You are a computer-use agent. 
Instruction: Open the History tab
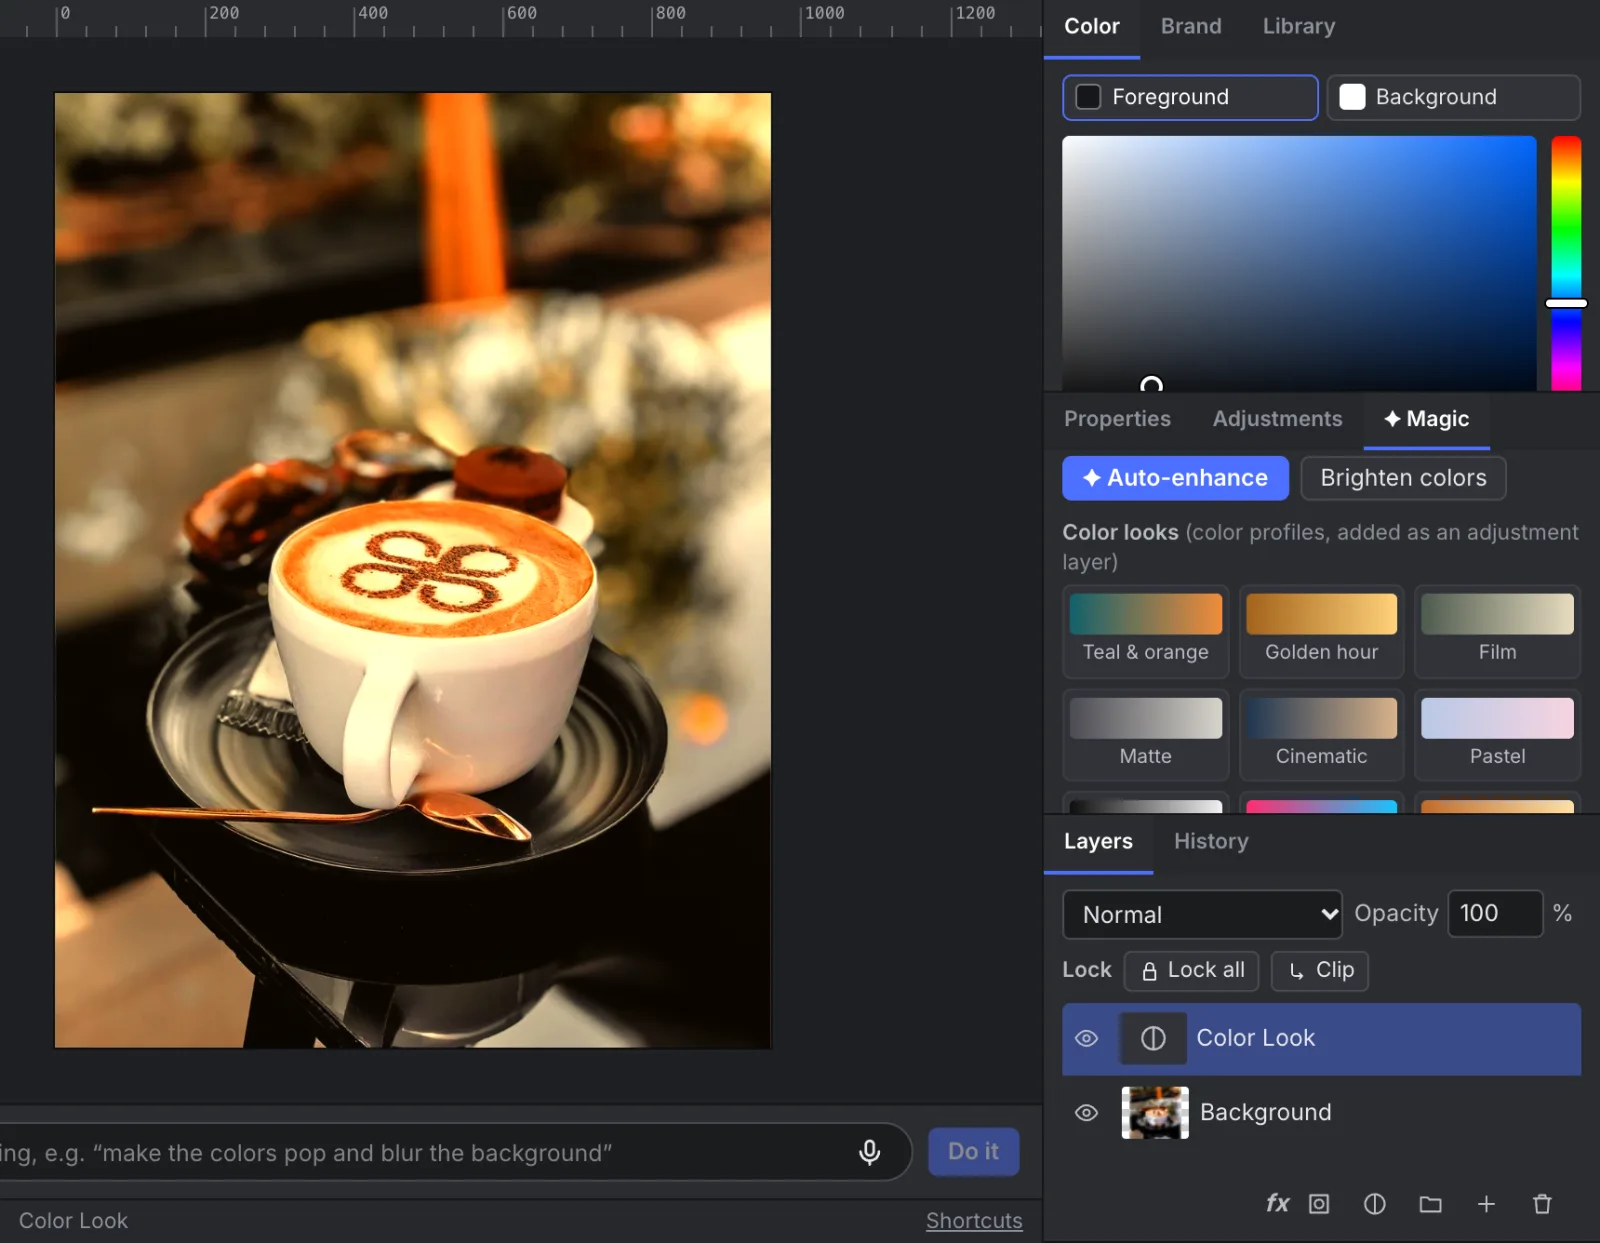[1211, 842]
